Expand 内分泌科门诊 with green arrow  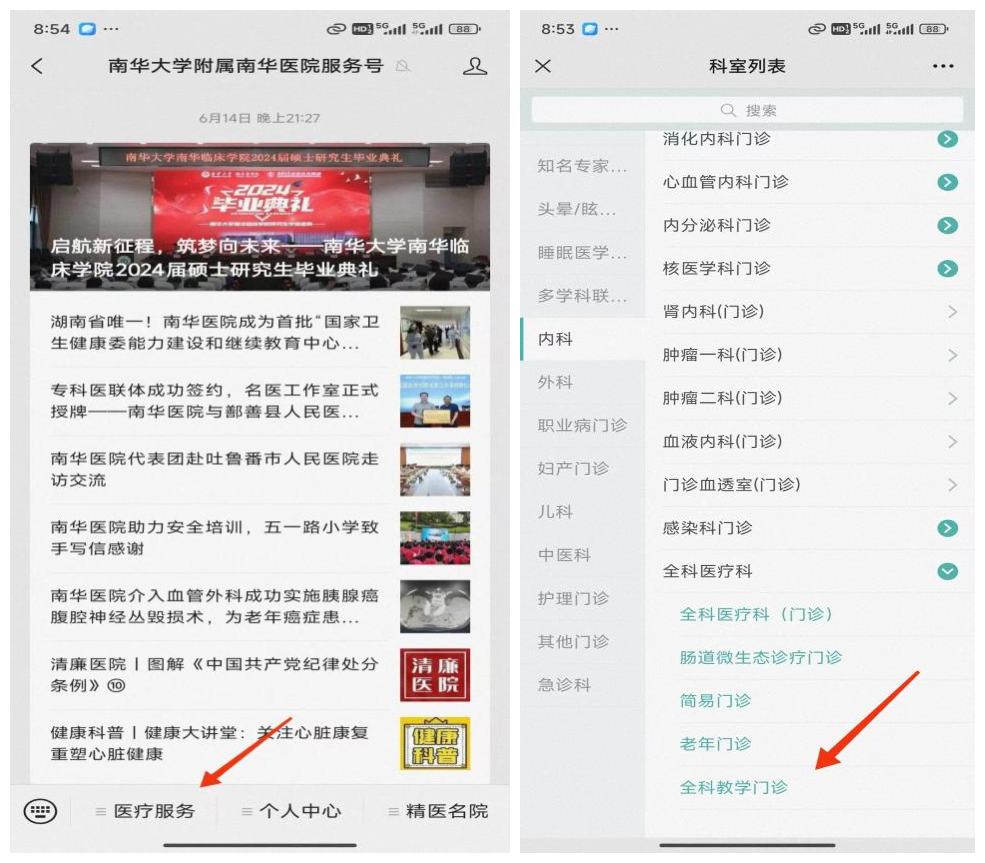tap(947, 225)
